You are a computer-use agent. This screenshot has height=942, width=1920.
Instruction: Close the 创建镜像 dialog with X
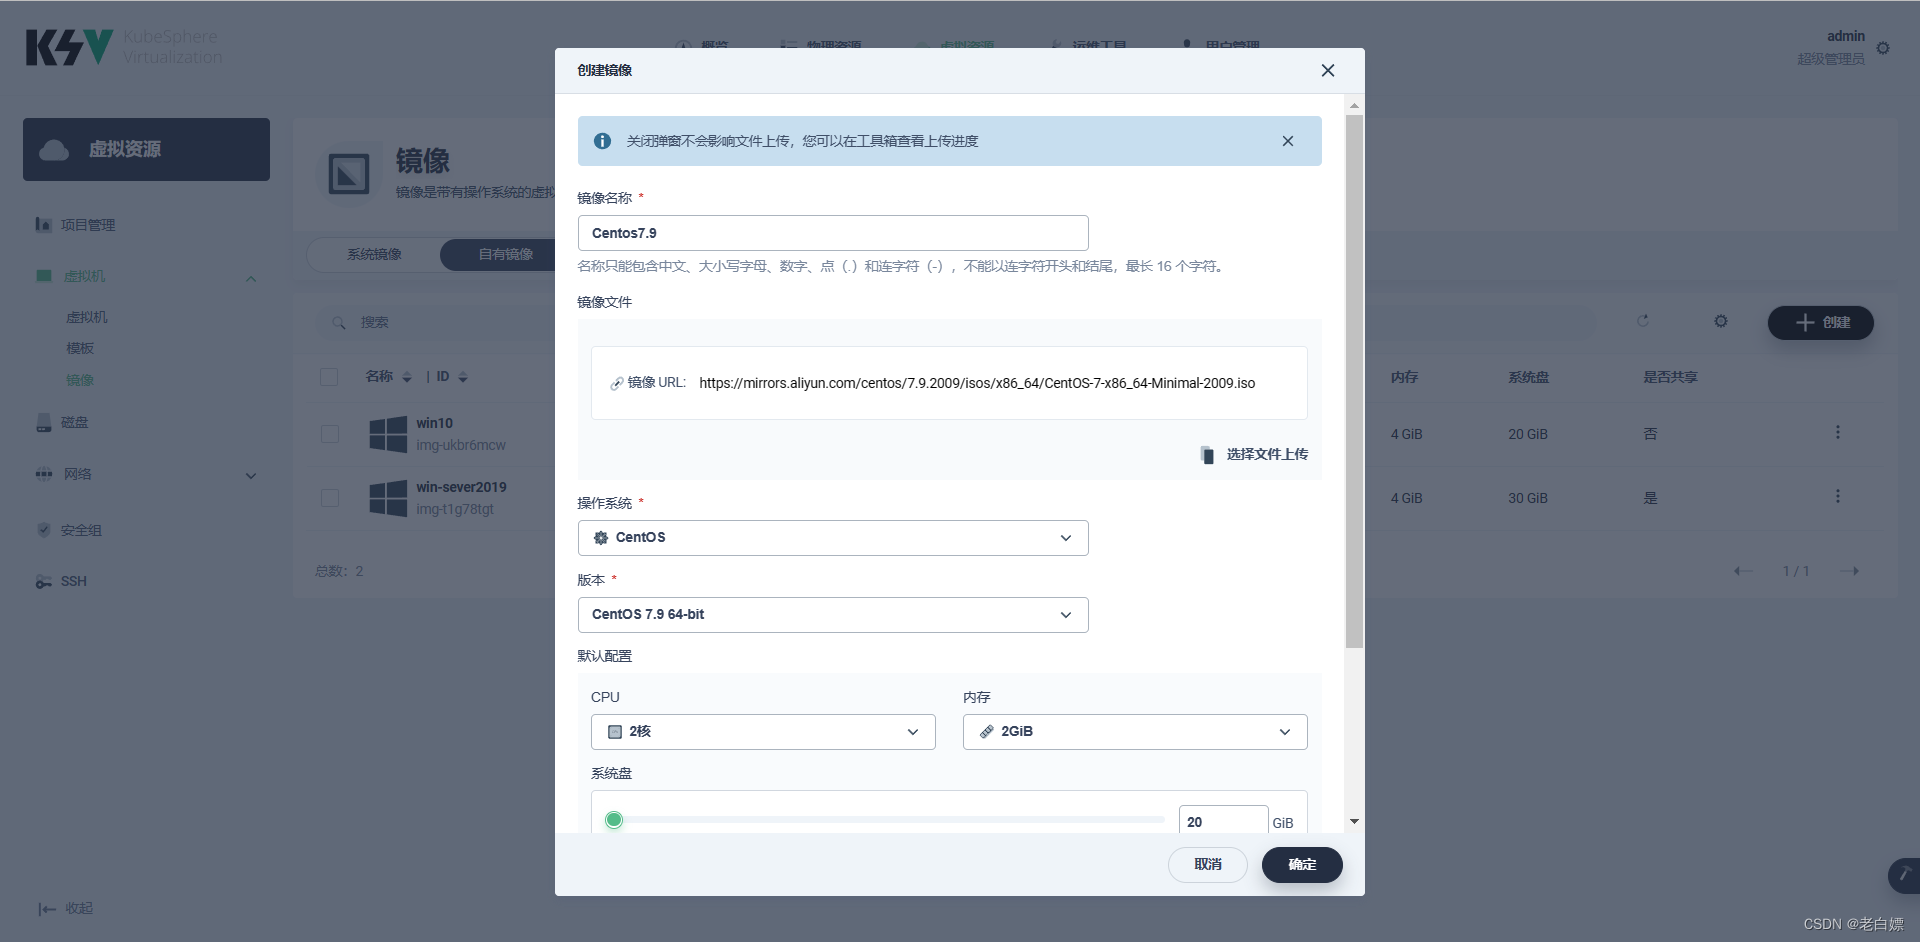(1328, 70)
